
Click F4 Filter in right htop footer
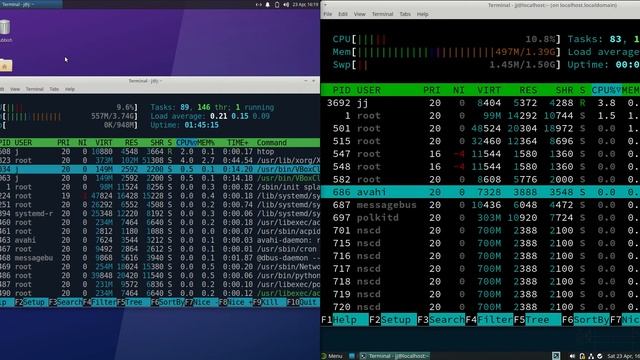[489, 320]
